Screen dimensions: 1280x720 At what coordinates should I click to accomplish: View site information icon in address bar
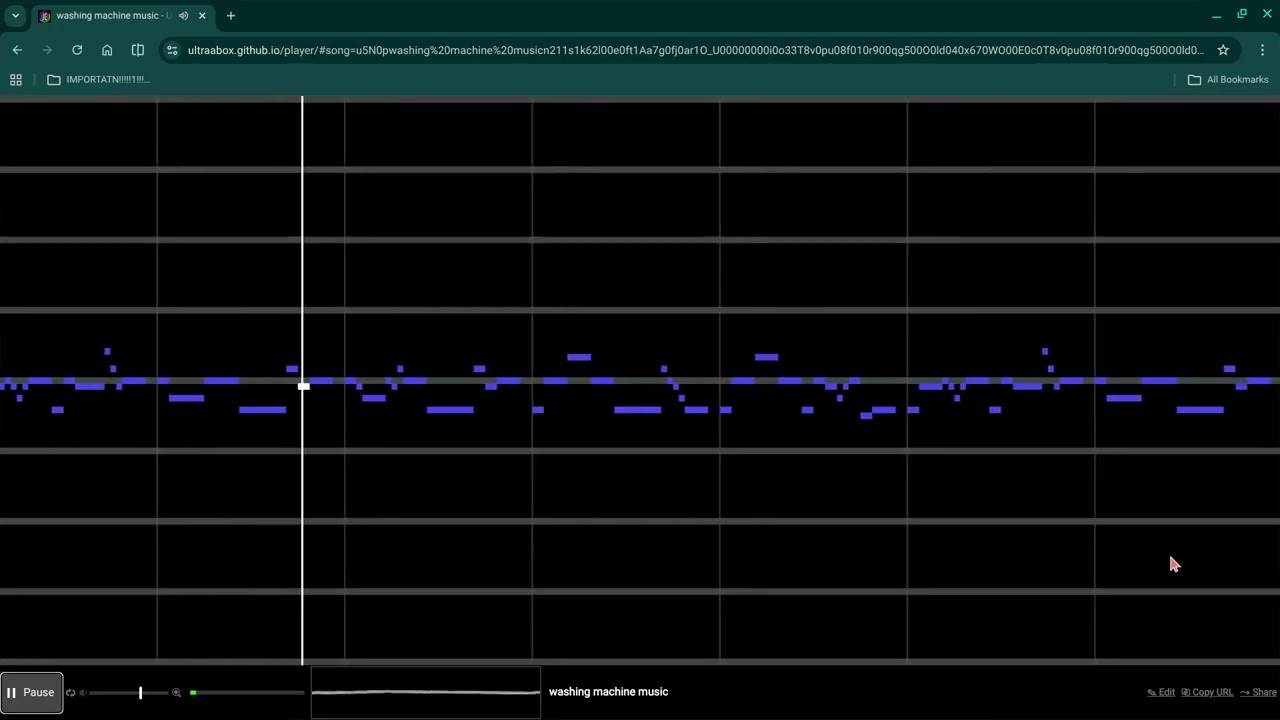[x=172, y=50]
